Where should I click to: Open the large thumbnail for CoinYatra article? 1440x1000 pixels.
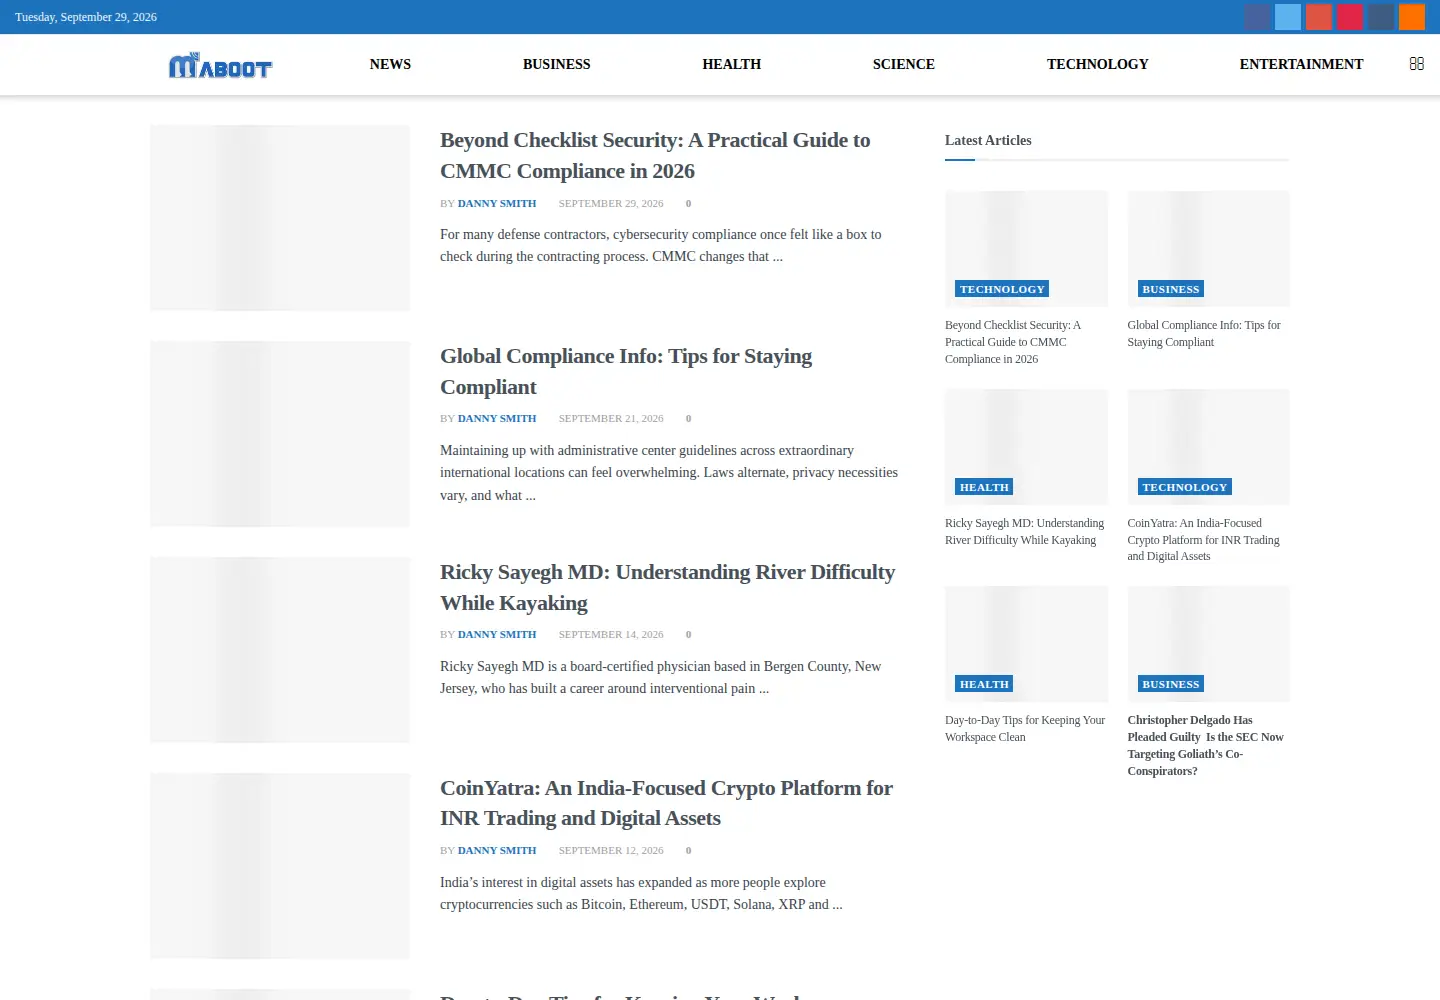(280, 866)
